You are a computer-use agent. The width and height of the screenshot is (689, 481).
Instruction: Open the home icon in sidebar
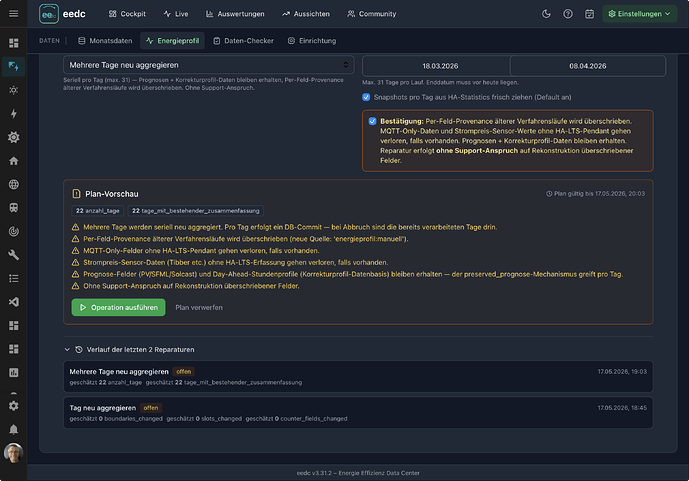14,161
